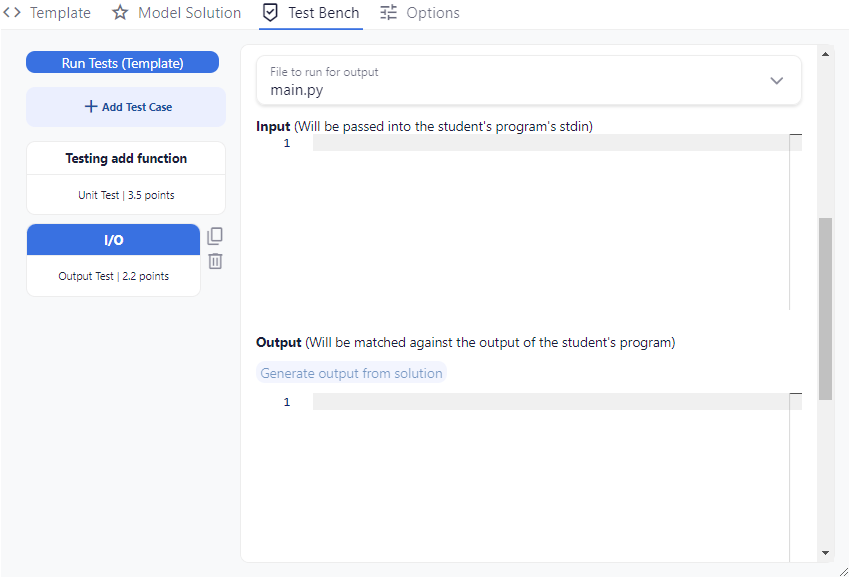Click the Template code brackets icon
851x581 pixels.
12,12
